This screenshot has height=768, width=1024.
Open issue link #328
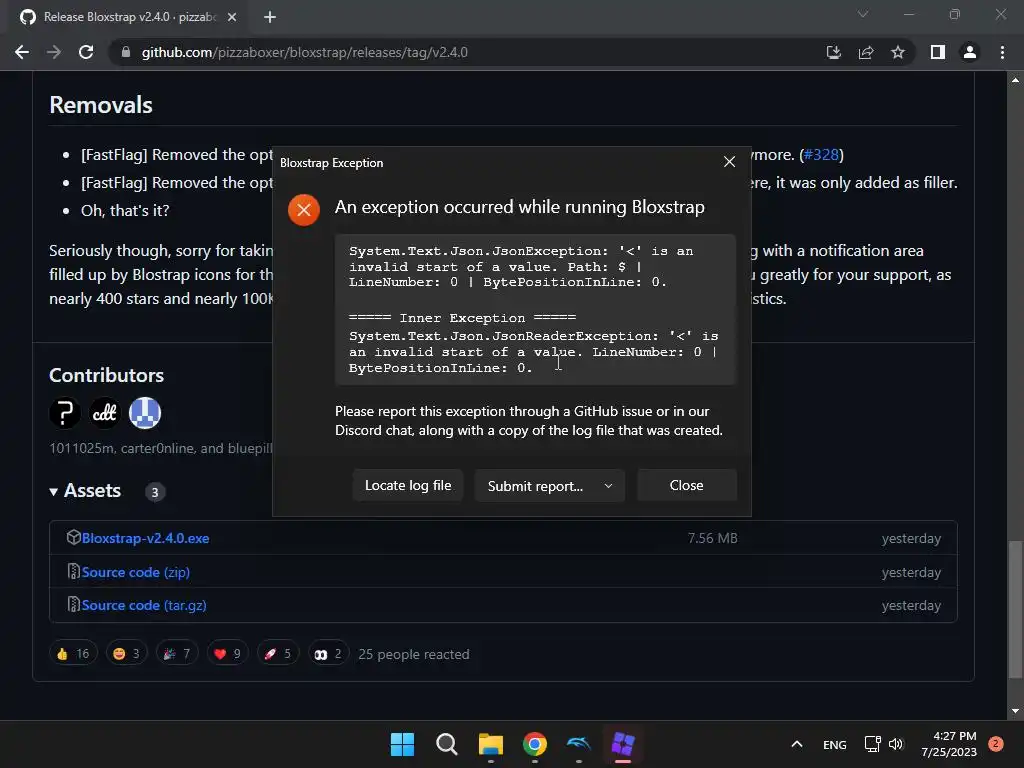coord(821,155)
